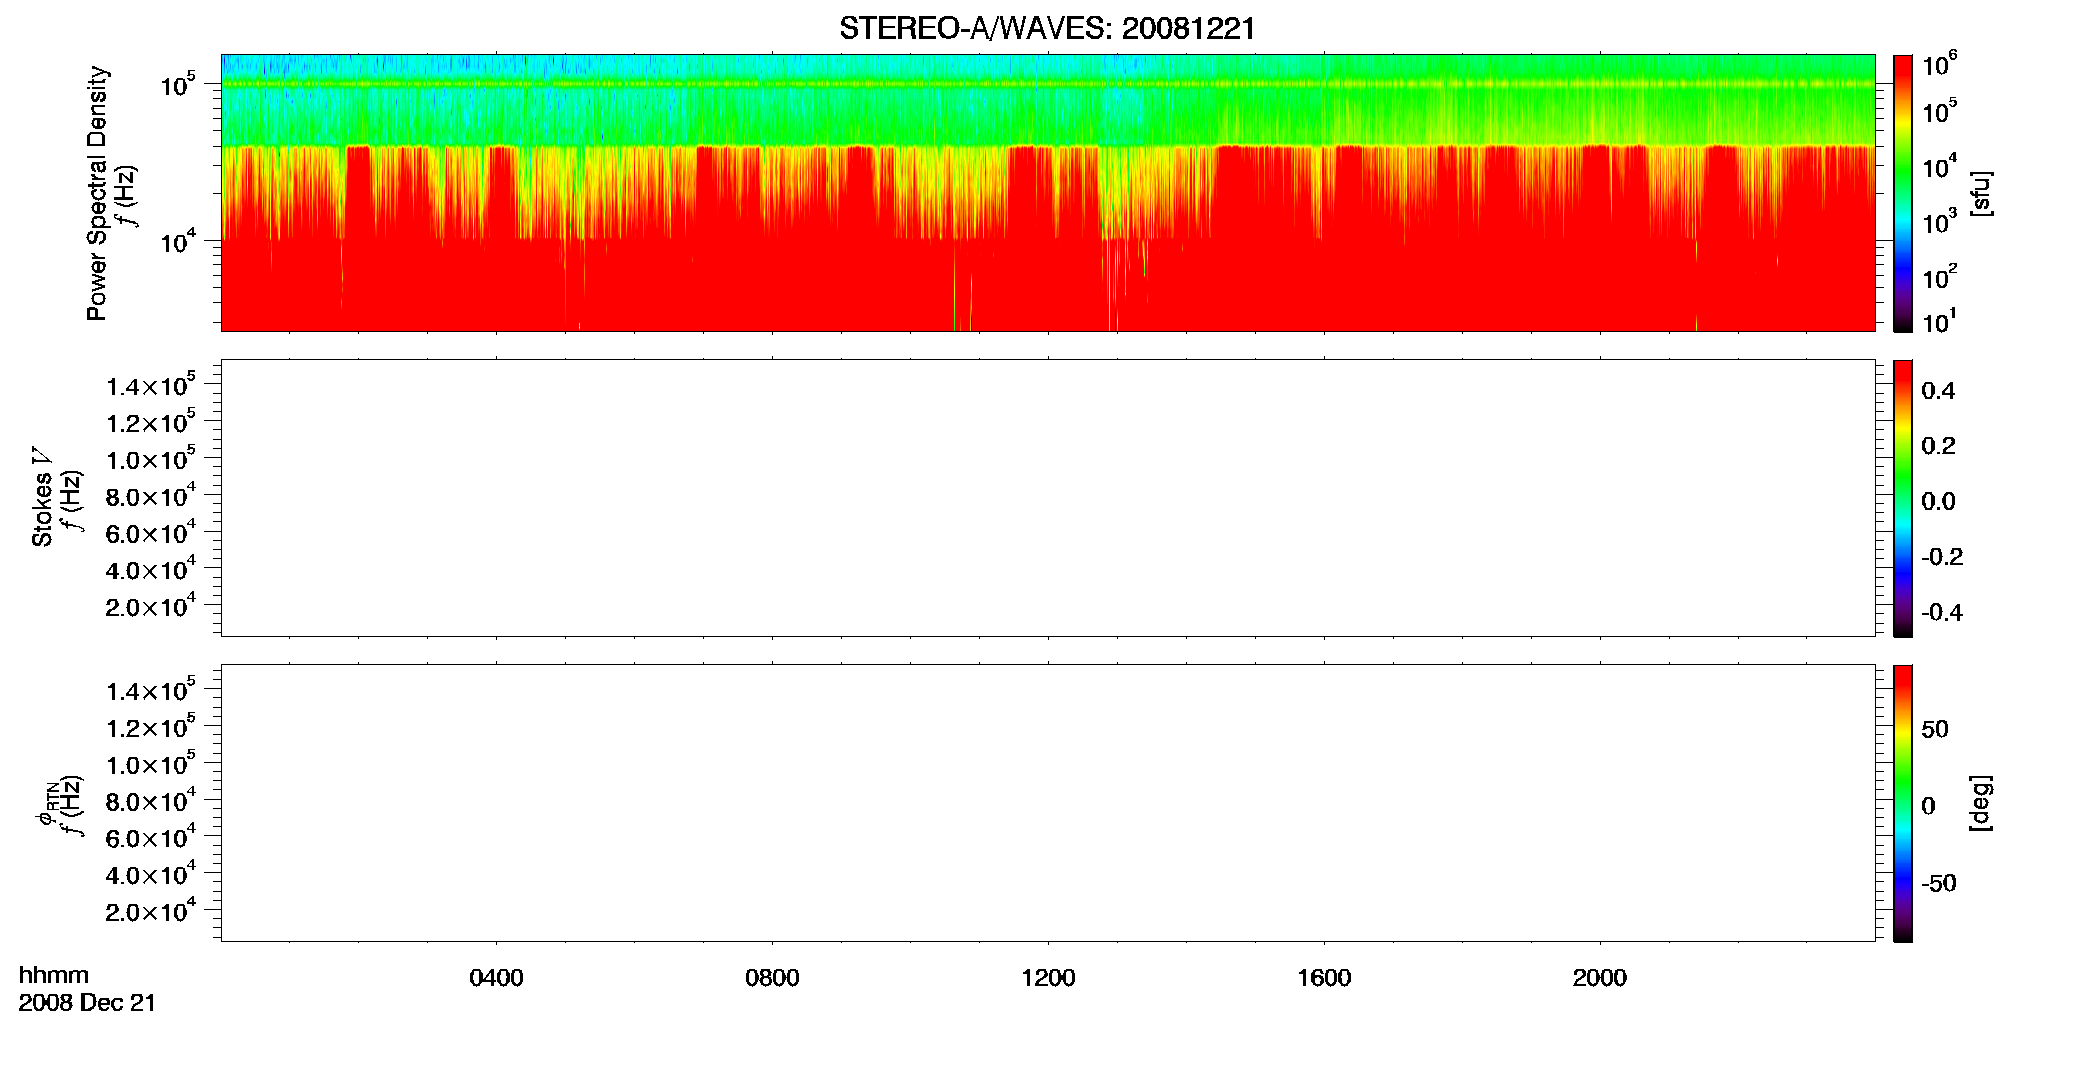Click 1.0×10^5 tick in Stokes V panel
Screen dimensions: 2096x1080
click(151, 459)
